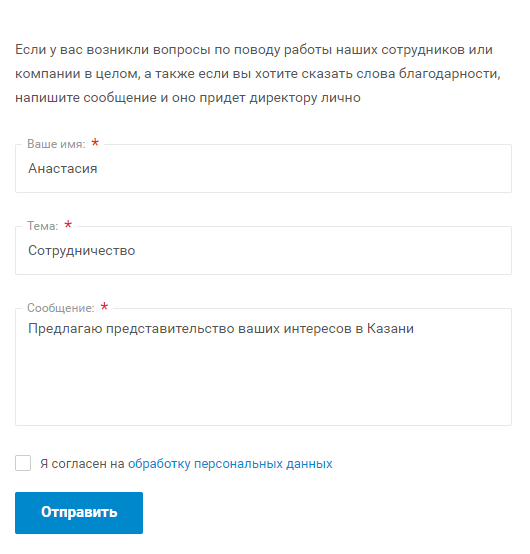Click the intro line starting 'Если у вас'
Image resolution: width=530 pixels, height=554 pixels.
pos(254,50)
